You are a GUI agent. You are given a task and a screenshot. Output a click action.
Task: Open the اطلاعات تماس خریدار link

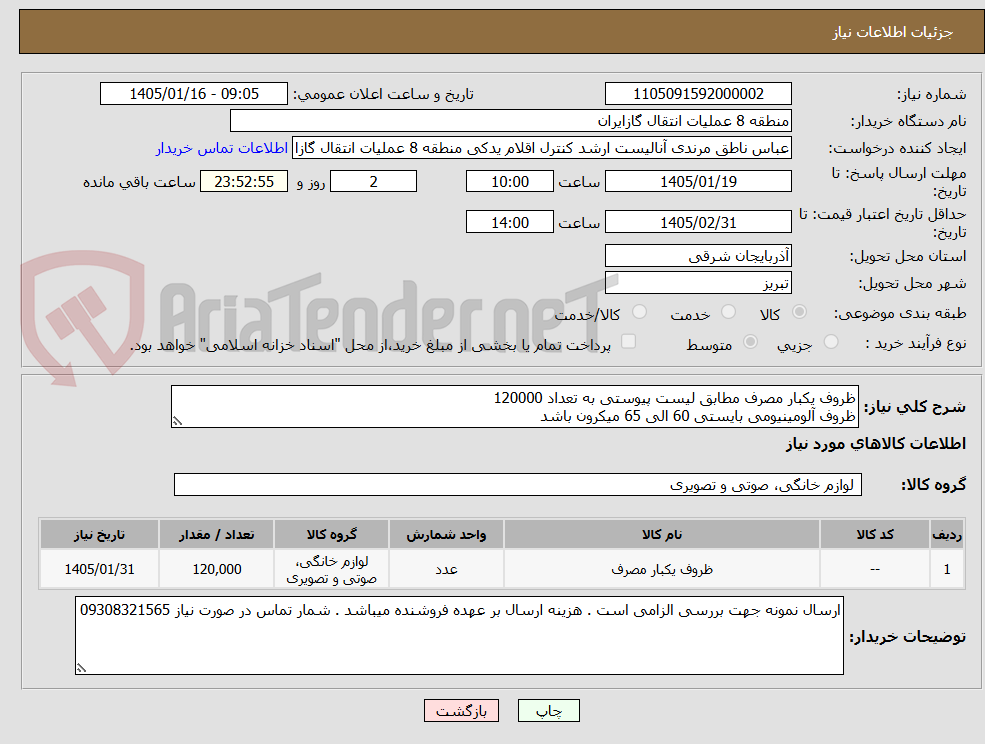coord(222,148)
